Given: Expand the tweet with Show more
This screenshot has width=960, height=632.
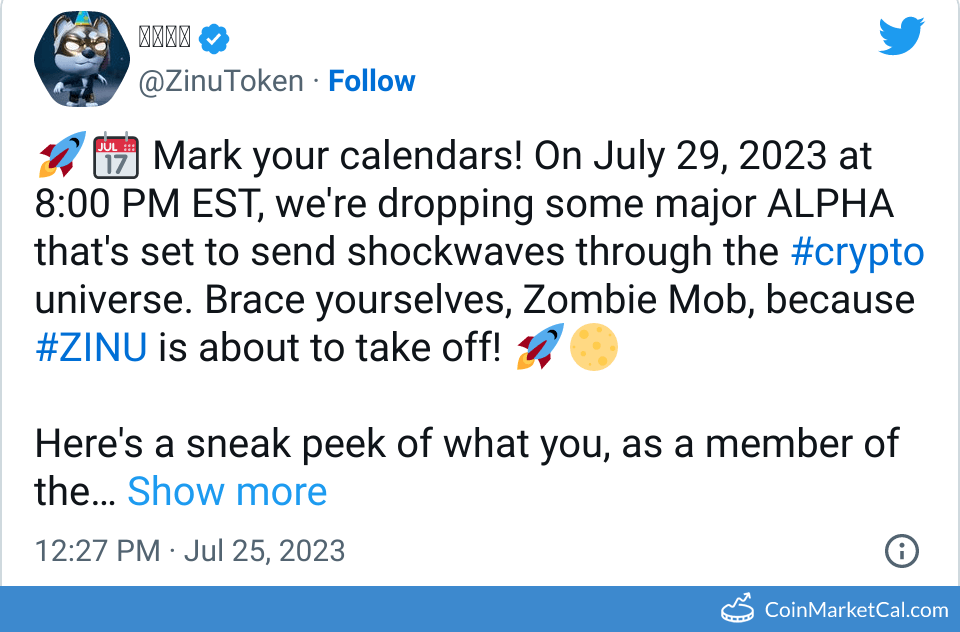Looking at the screenshot, I should (x=227, y=491).
